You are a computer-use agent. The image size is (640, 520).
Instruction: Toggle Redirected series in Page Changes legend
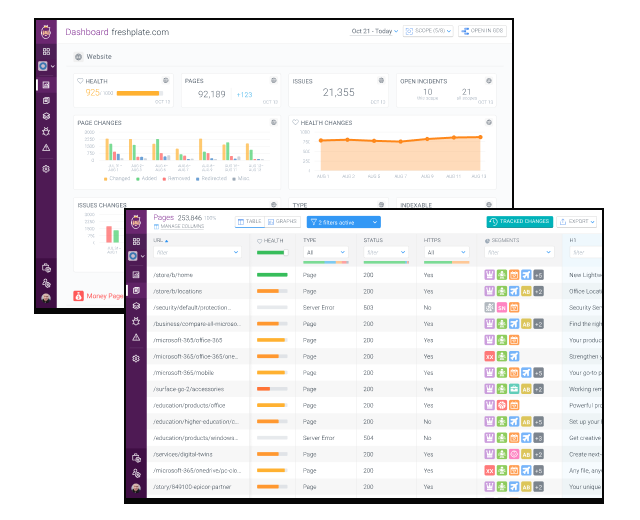pyautogui.click(x=211, y=178)
